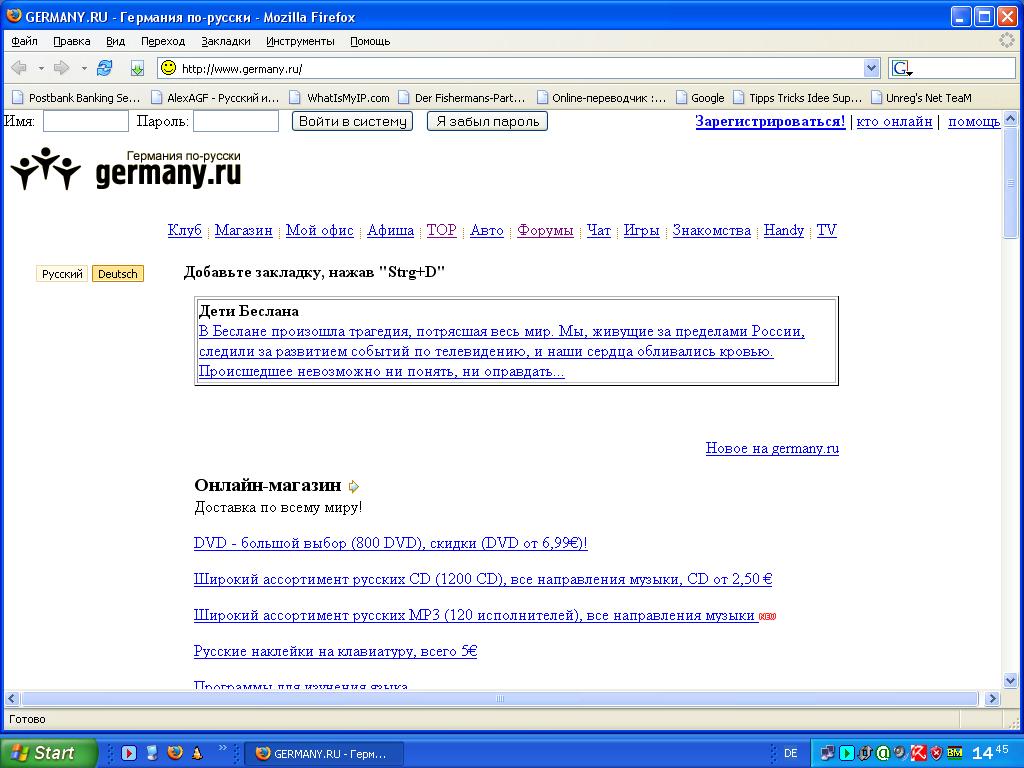
Task: Open the Windows Start menu
Action: click(48, 753)
